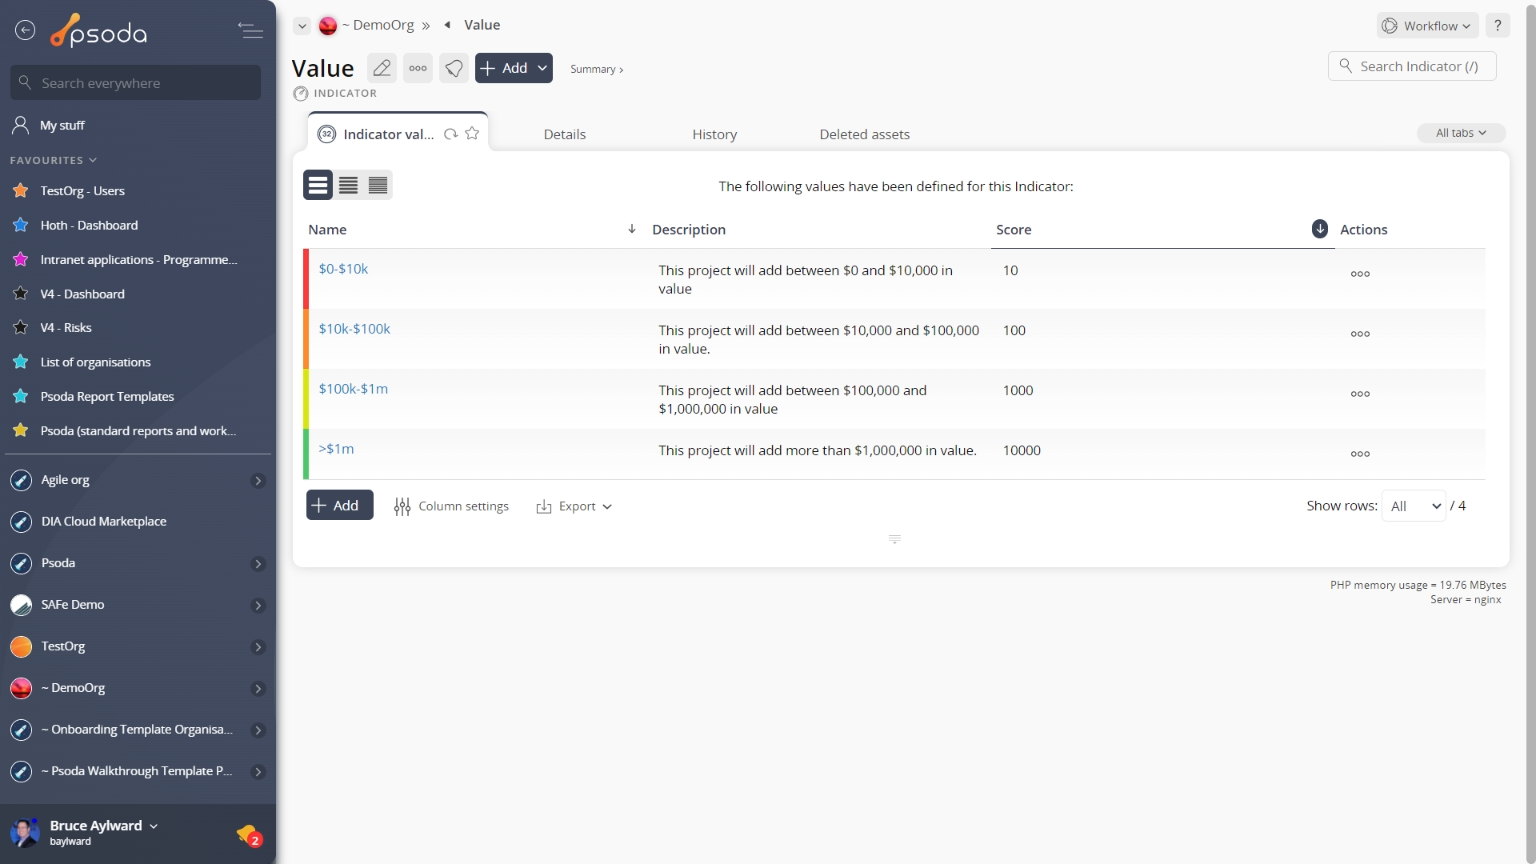Open the more options icon beside Value title
Viewport: 1536px width, 864px height.
click(x=418, y=68)
